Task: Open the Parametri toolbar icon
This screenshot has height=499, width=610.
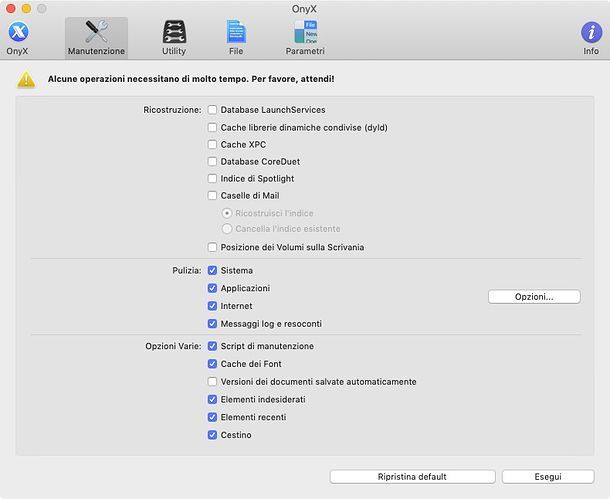Action: (x=305, y=34)
